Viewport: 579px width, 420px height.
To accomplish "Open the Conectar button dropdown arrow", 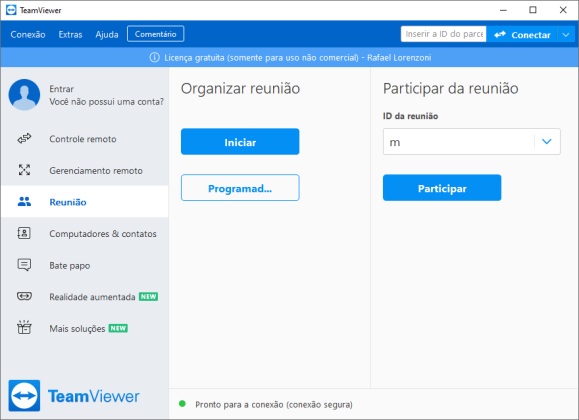I will click(x=566, y=35).
